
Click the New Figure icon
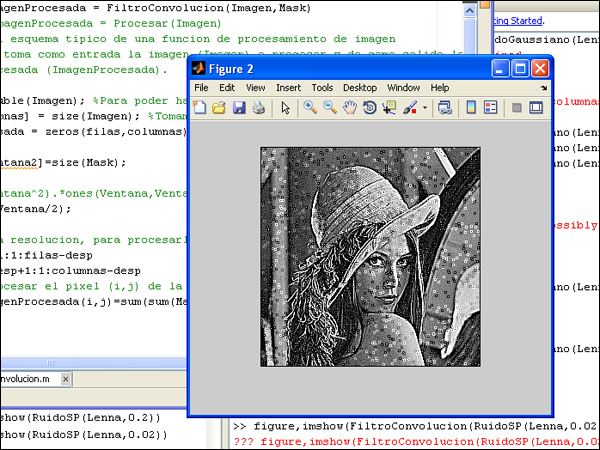(201, 107)
